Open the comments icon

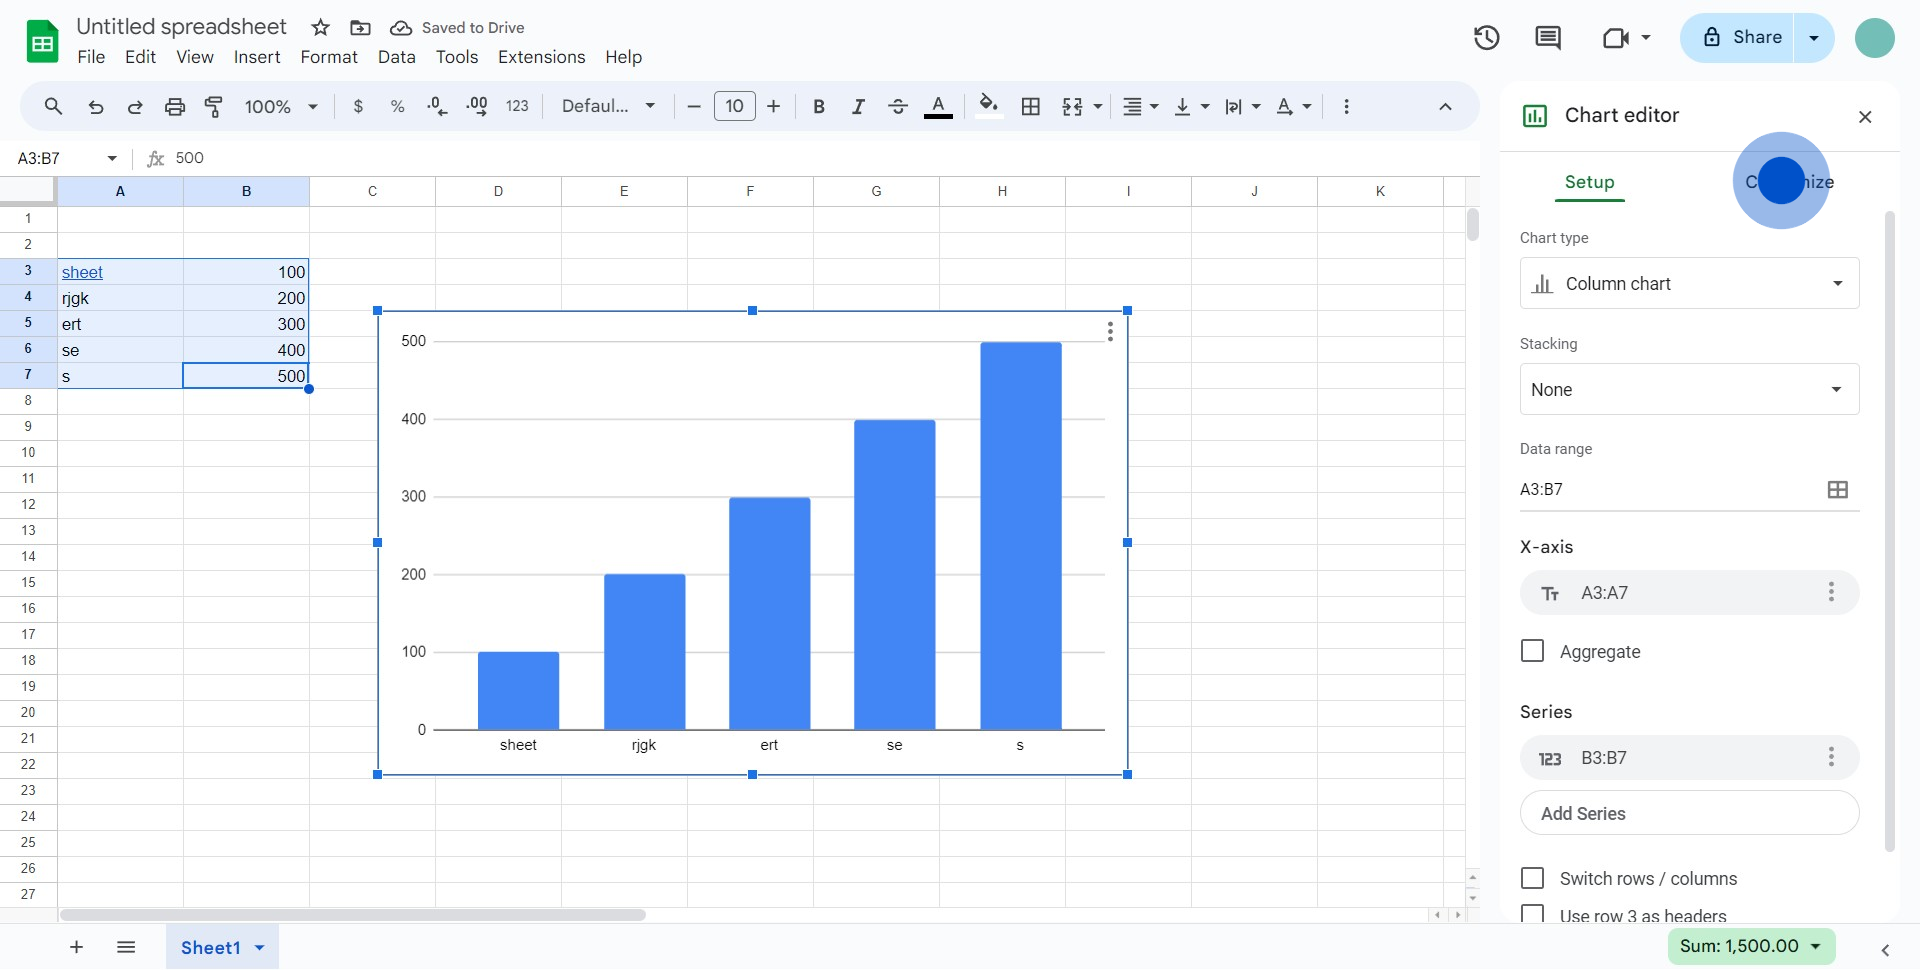tap(1548, 38)
